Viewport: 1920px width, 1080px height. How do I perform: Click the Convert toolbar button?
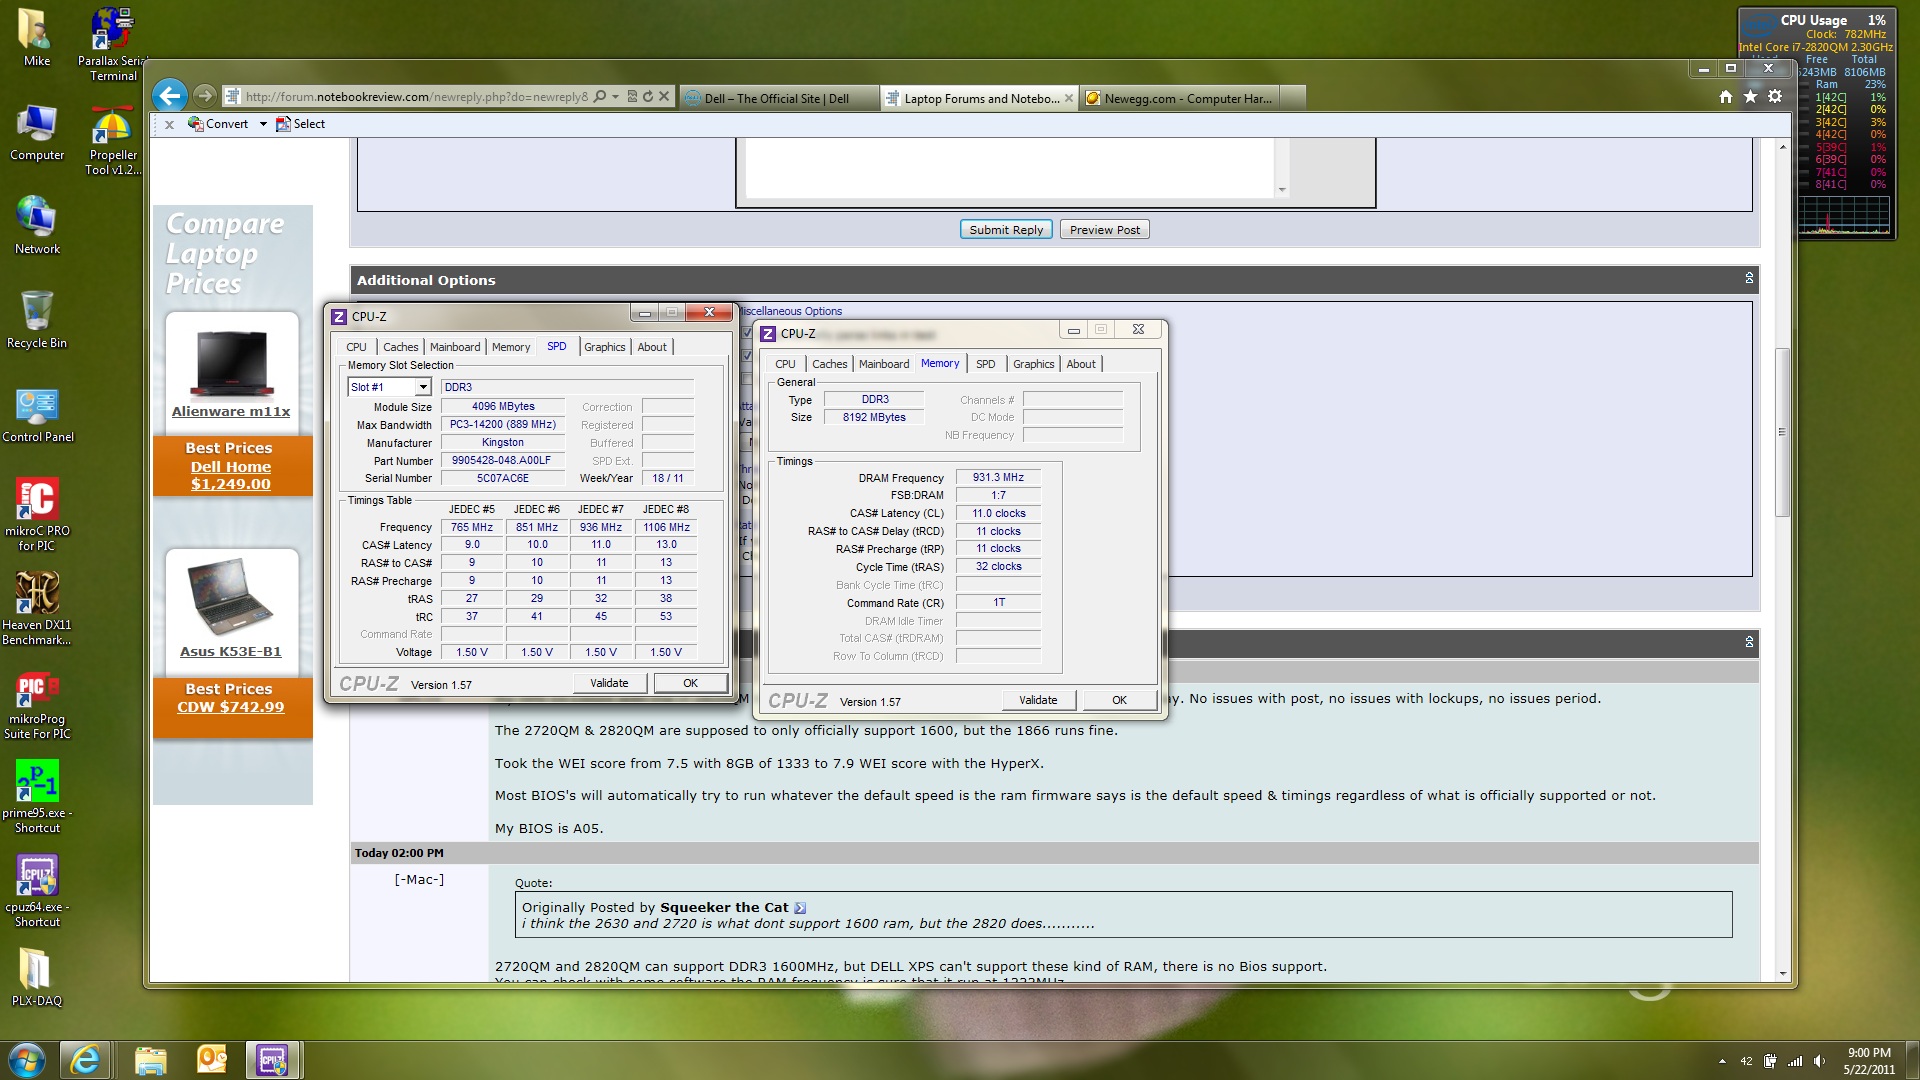(x=219, y=124)
